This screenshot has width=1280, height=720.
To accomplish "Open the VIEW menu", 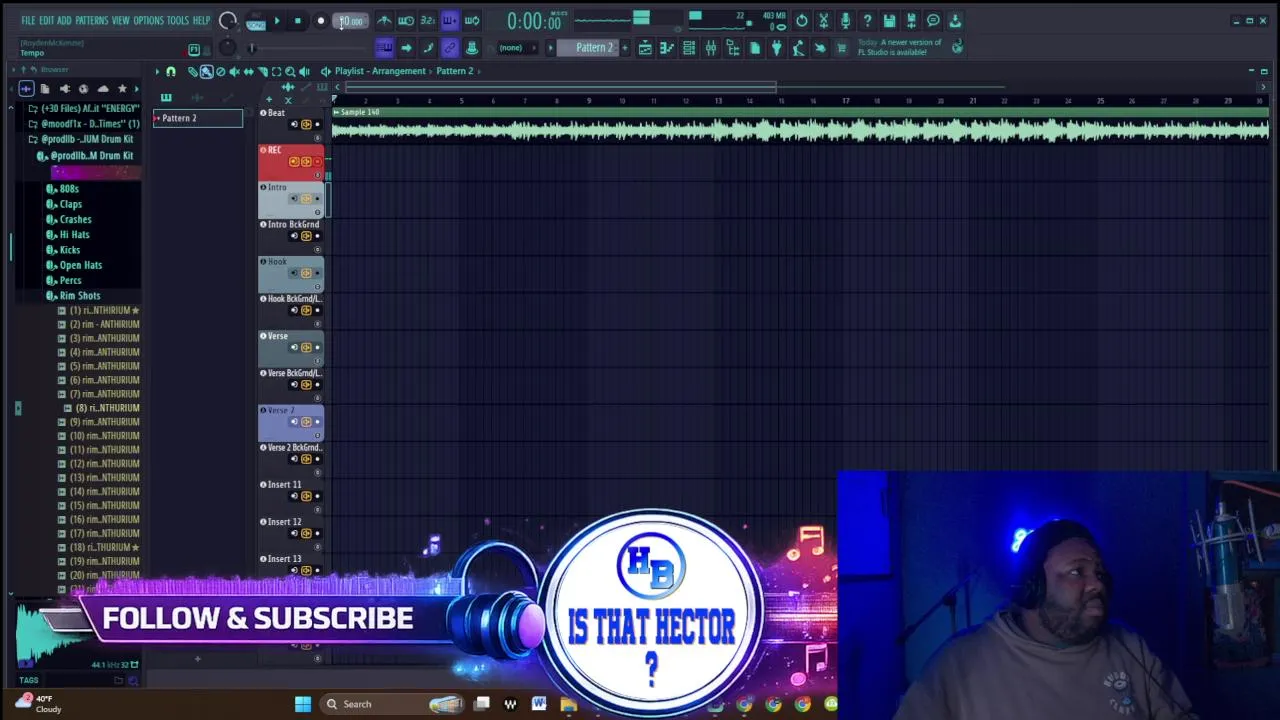I will pyautogui.click(x=120, y=20).
